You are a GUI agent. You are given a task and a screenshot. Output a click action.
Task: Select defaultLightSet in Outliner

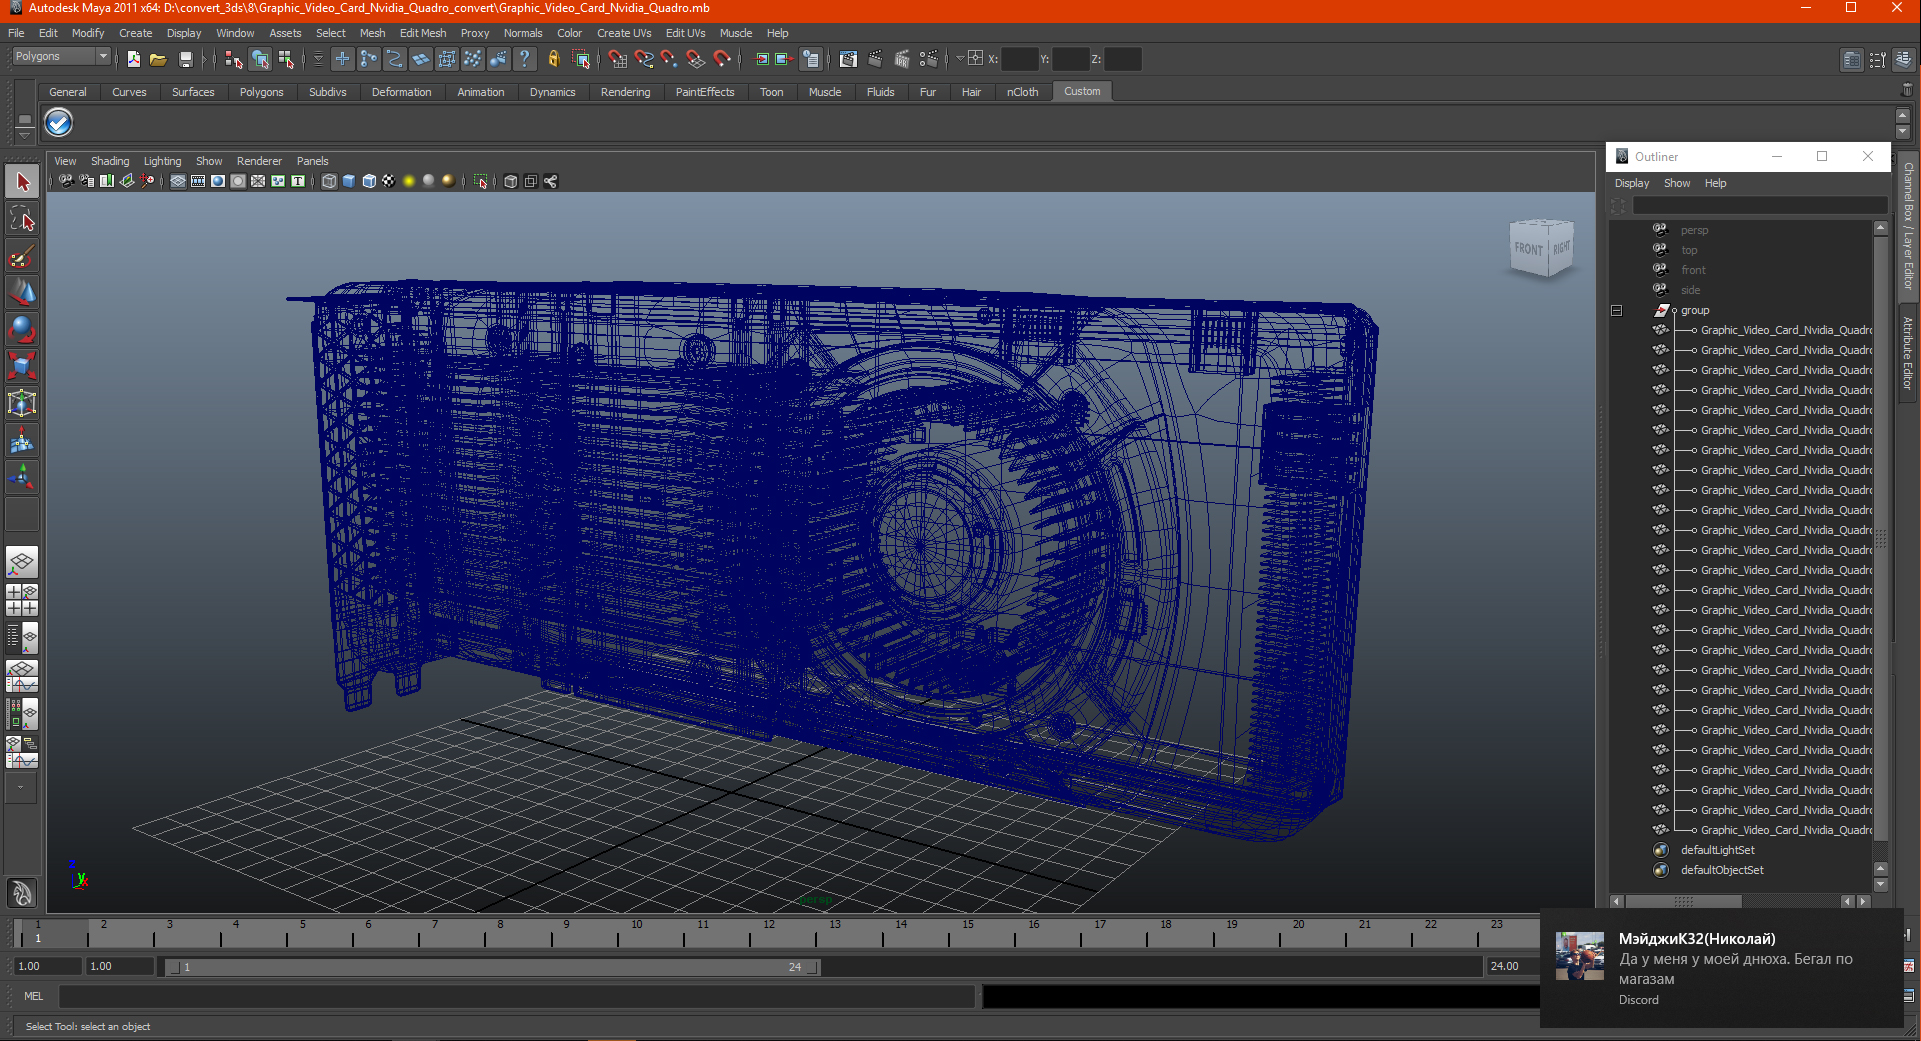tap(1717, 850)
